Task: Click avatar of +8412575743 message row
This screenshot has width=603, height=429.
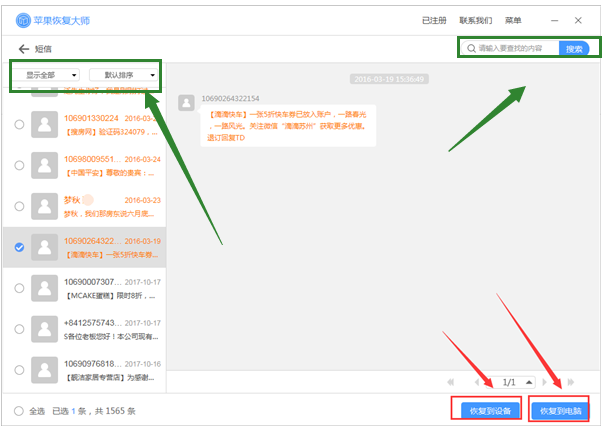Action: [x=45, y=329]
